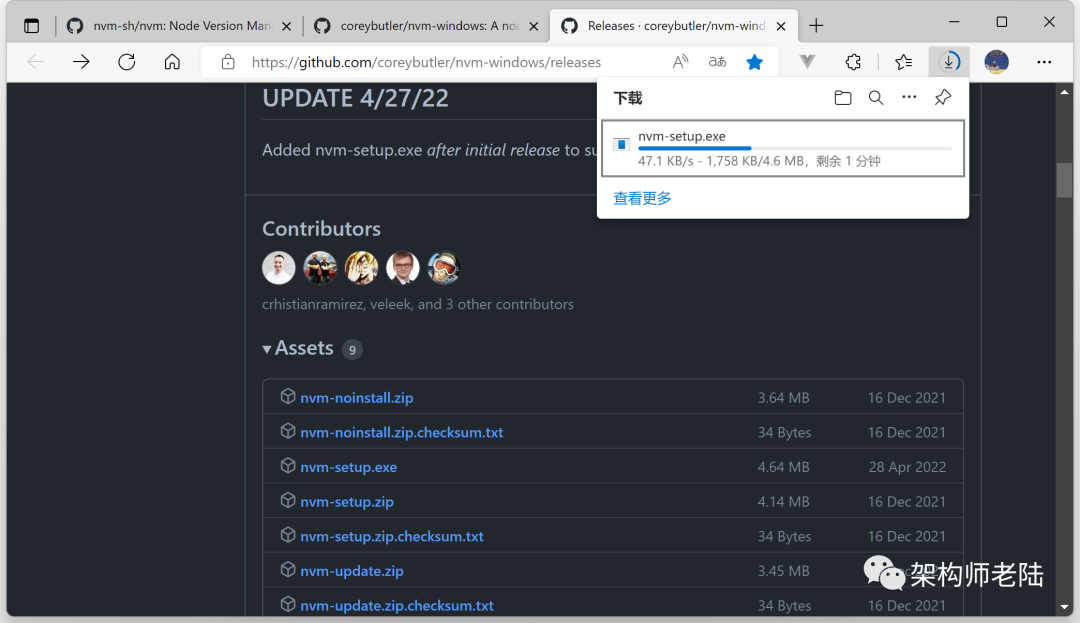
Task: Click the Assets count badge 9
Action: click(x=352, y=350)
